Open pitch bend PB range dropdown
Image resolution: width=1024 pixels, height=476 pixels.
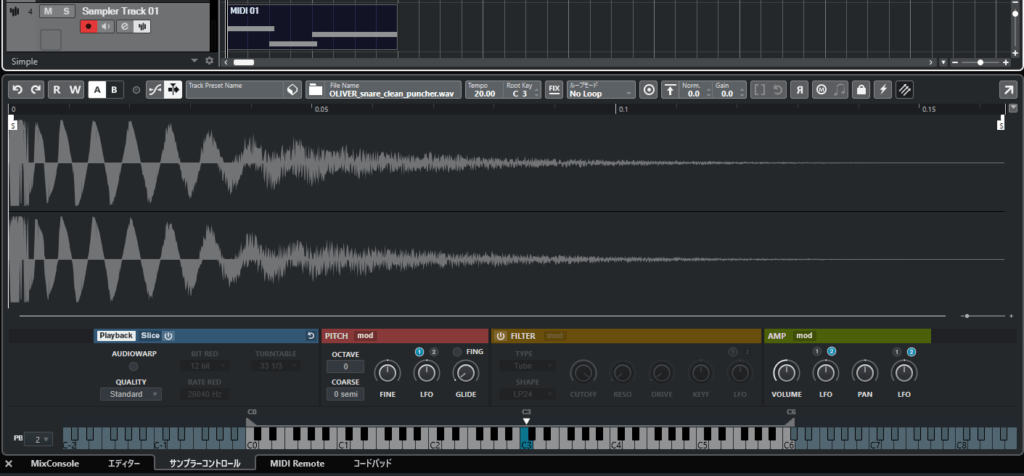39,439
